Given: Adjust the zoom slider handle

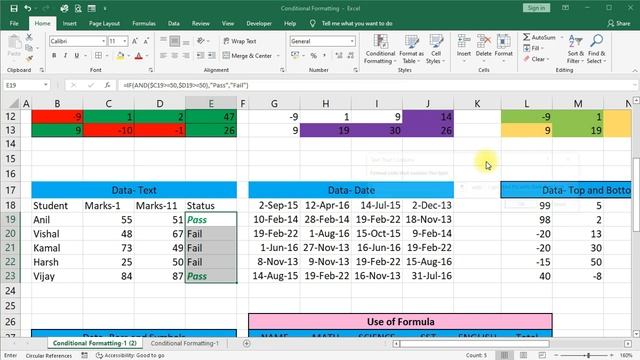Looking at the screenshot, I should (x=588, y=356).
